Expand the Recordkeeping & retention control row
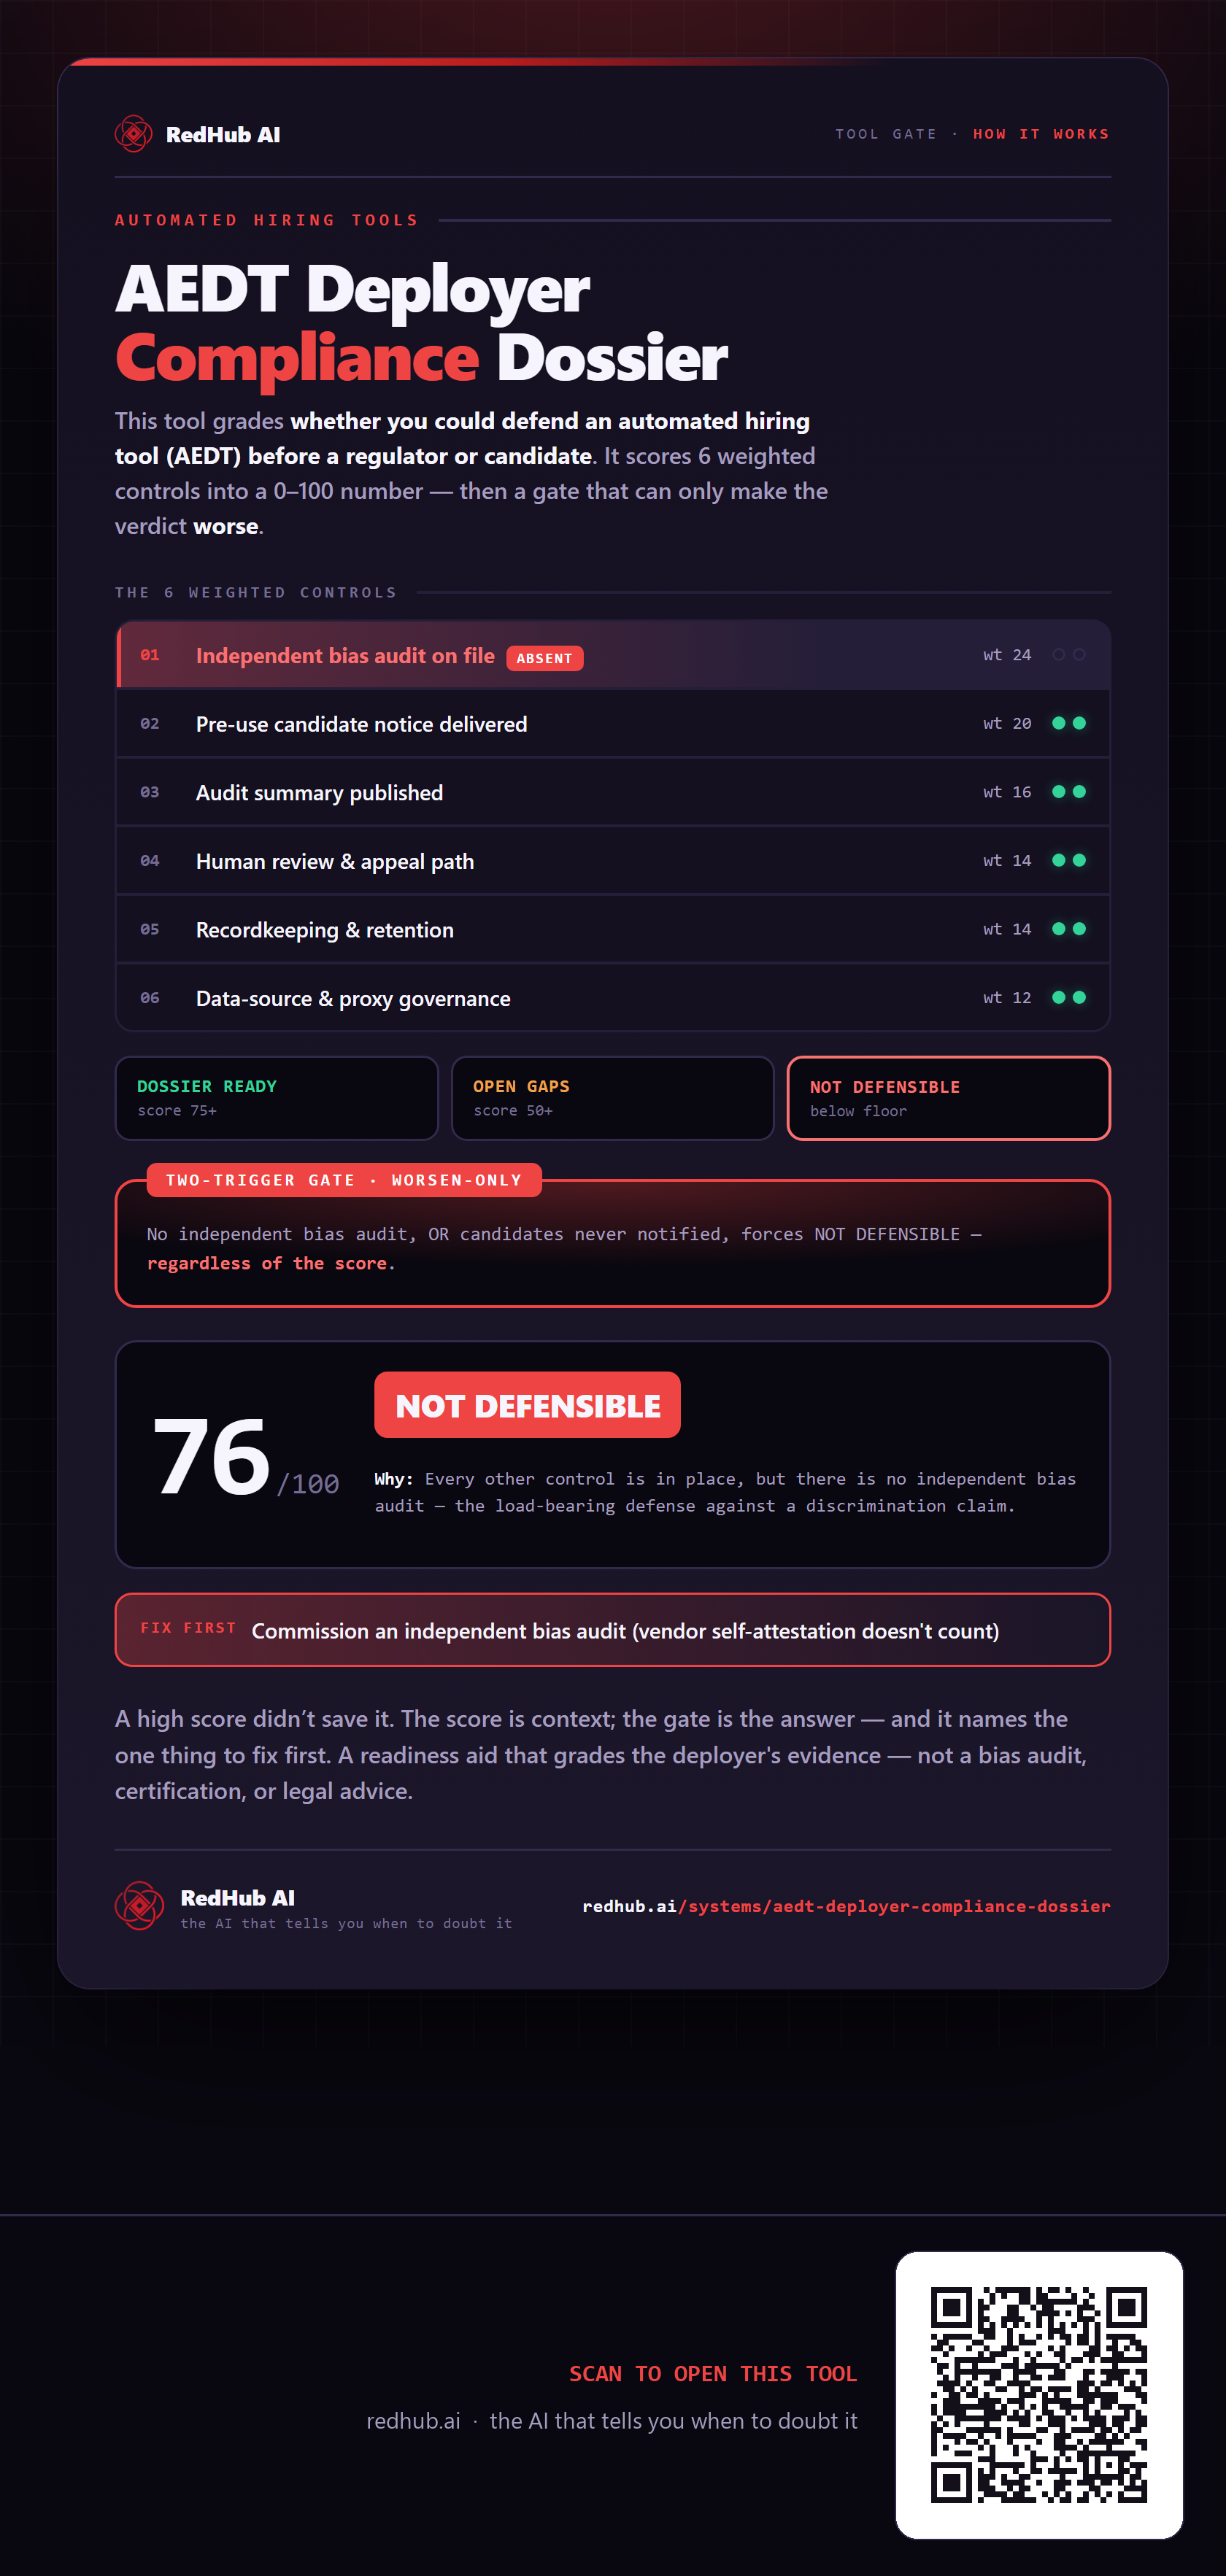The width and height of the screenshot is (1226, 2576). [x=613, y=930]
